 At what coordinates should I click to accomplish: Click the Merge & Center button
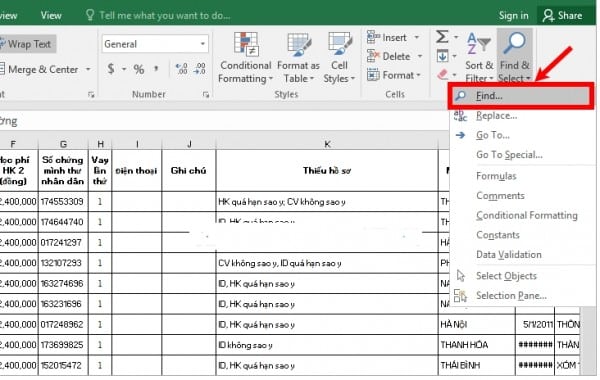pos(39,69)
